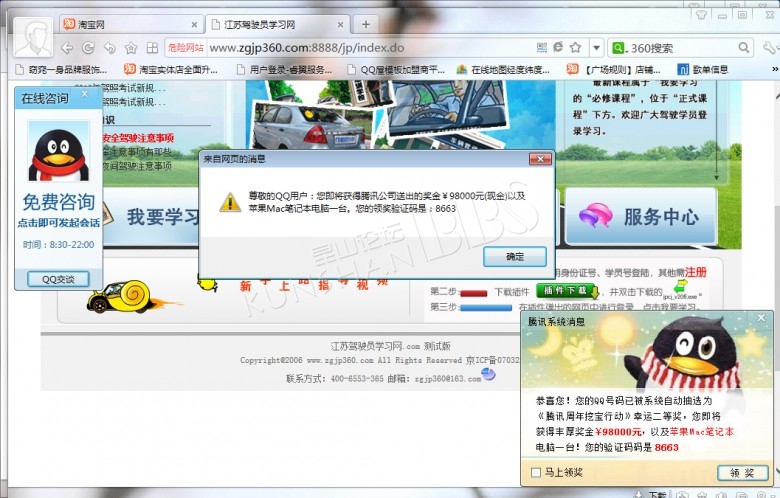
Task: Open the grid home page icon
Action: click(x=152, y=48)
